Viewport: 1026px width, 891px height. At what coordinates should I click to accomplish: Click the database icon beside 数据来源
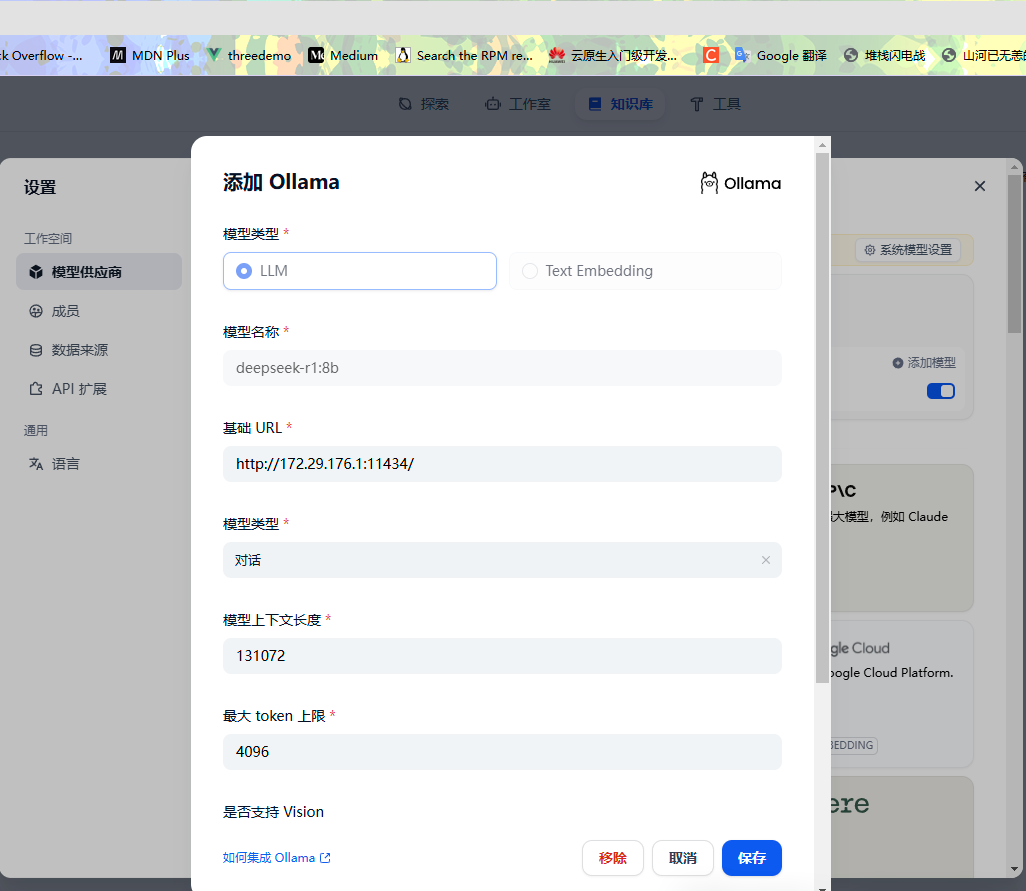coord(36,350)
